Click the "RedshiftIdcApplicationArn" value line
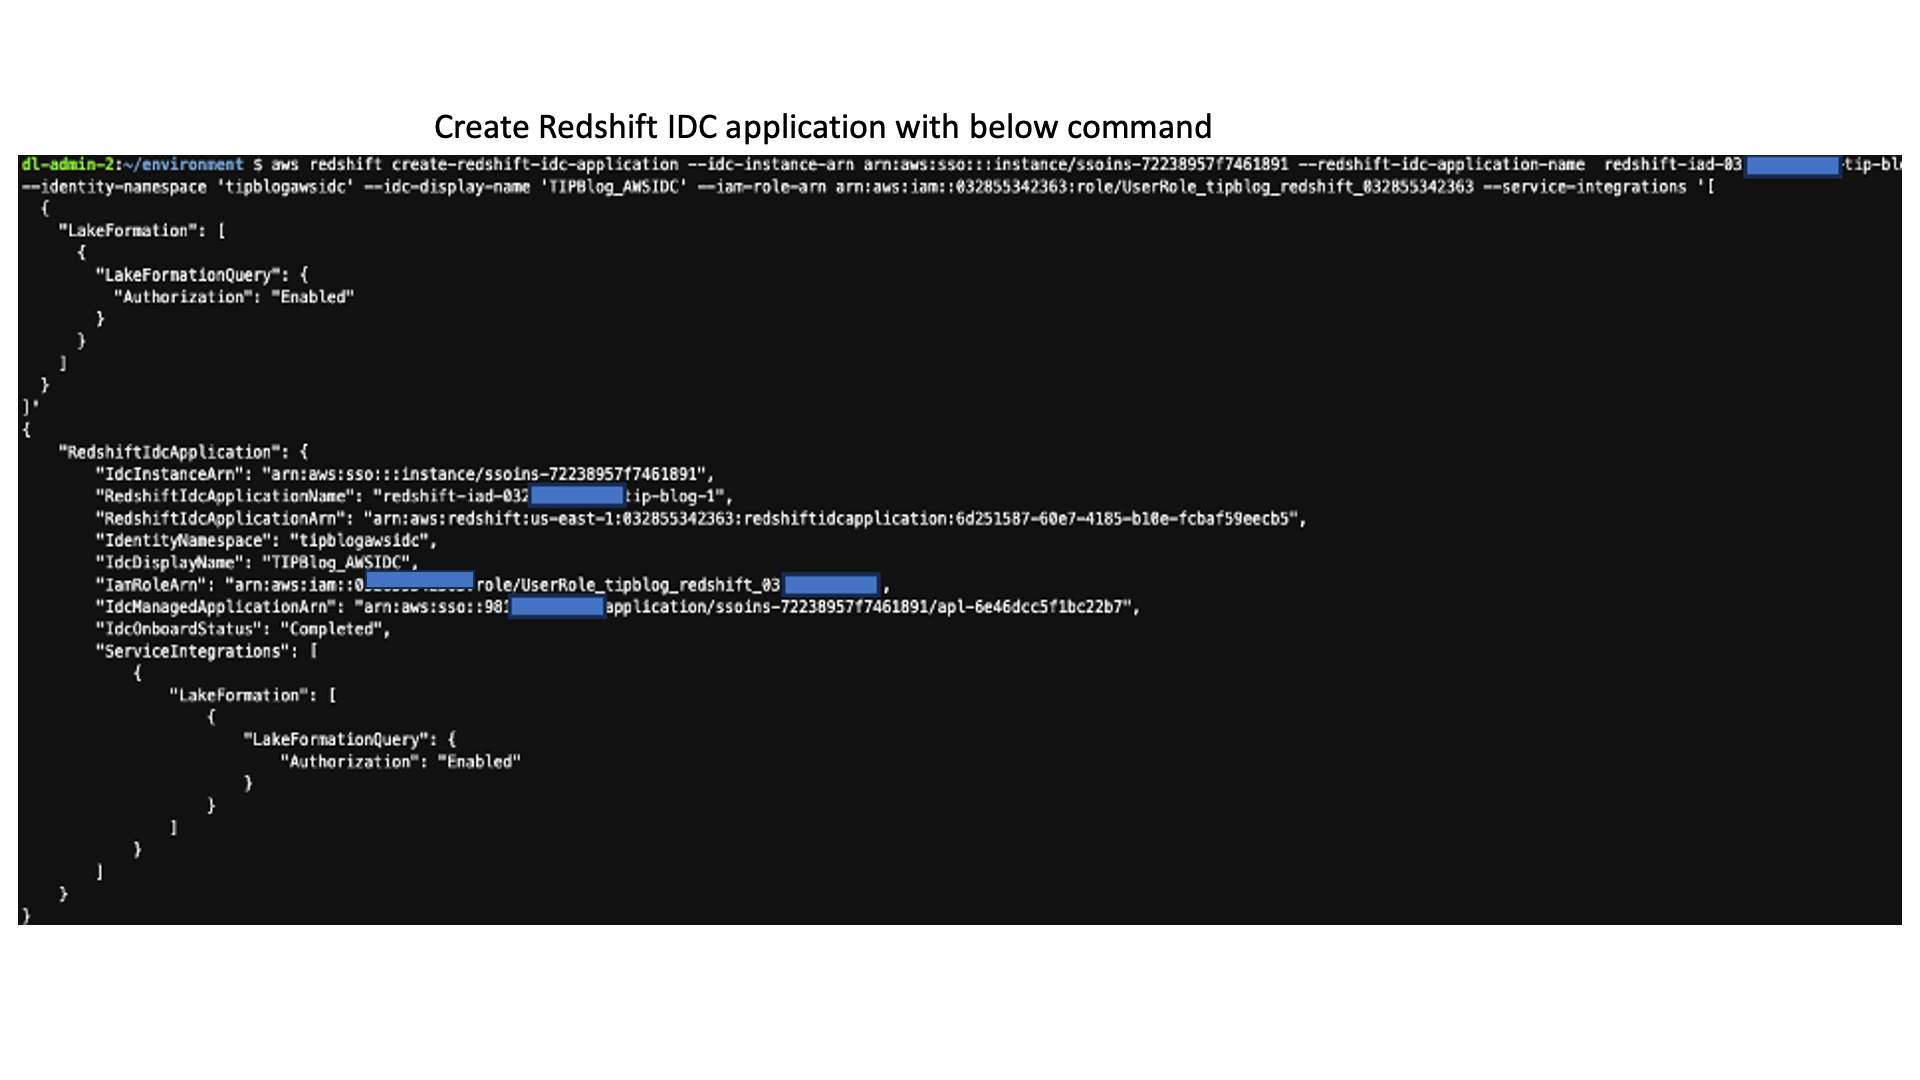The image size is (1920, 1080). coord(700,518)
